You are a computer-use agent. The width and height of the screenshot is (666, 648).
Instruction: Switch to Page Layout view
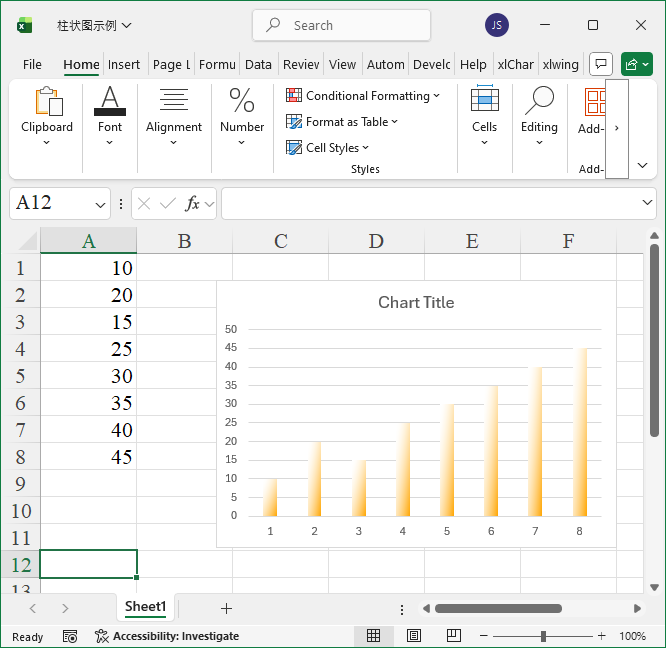[x=414, y=636]
